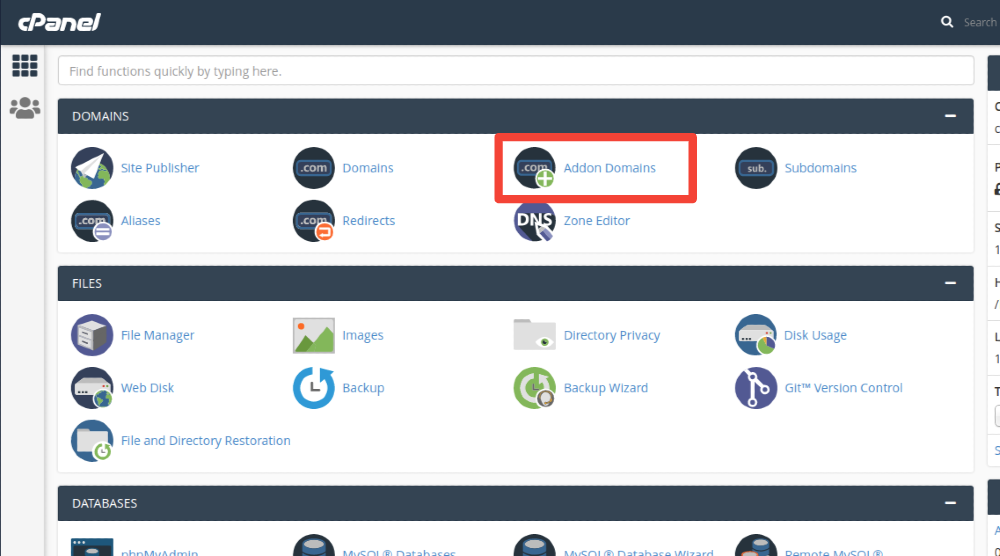
Task: Open the Disk Usage link
Action: pyautogui.click(x=815, y=335)
